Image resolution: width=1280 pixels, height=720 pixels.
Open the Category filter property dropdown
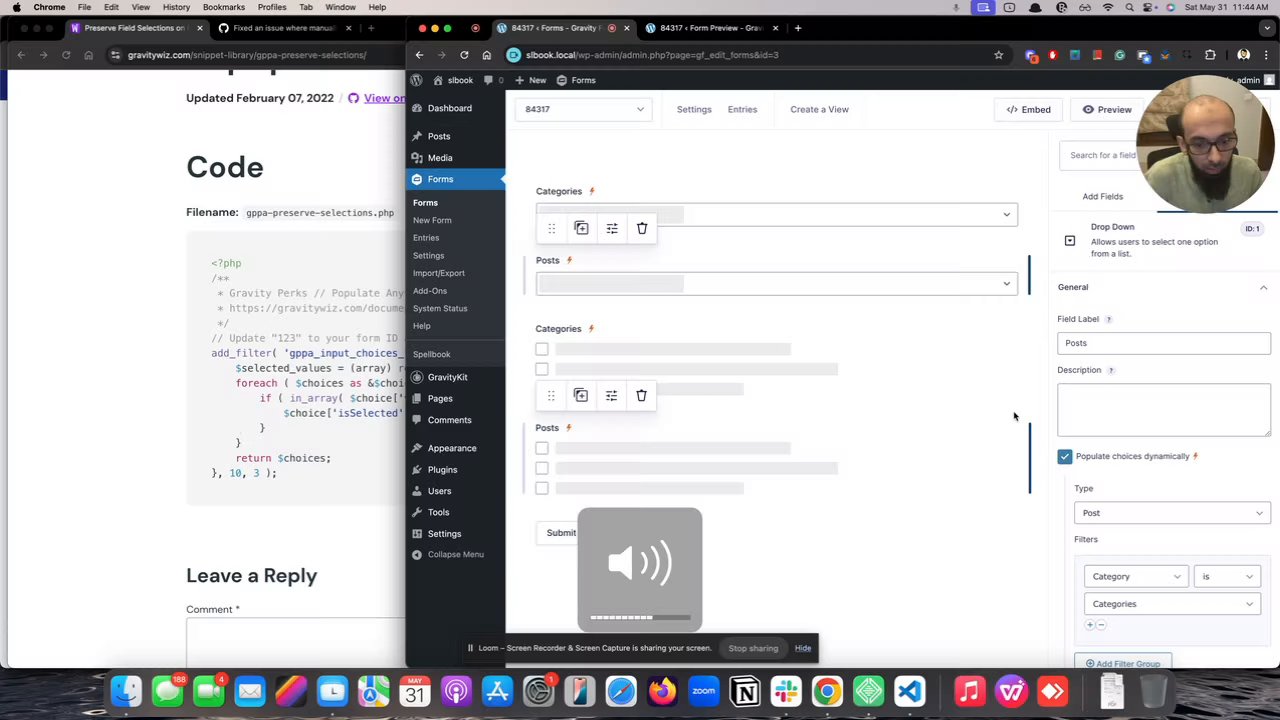[1135, 576]
